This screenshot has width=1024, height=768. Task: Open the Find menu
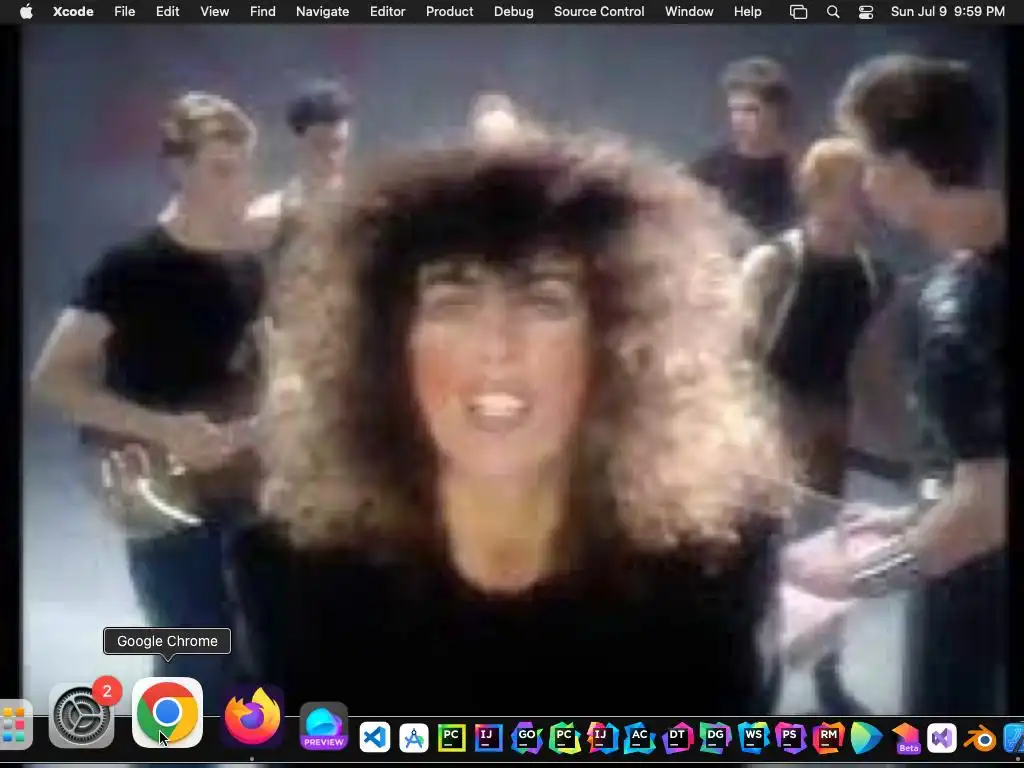tap(263, 11)
